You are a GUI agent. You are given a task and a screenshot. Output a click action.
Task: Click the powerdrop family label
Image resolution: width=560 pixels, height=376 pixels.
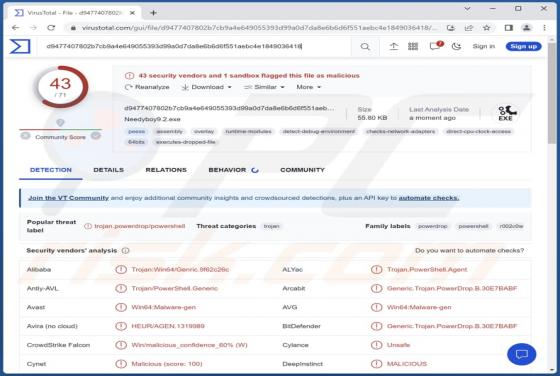click(x=432, y=226)
